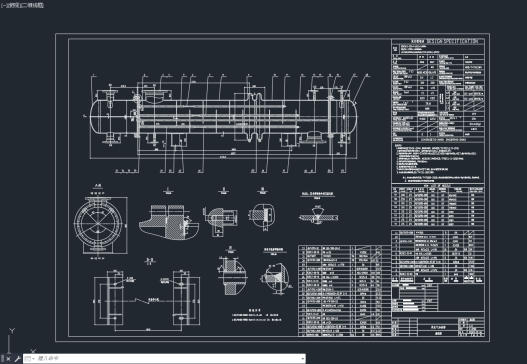This screenshot has height=364, width=527.
Task: Select the DESIGN SPECIFICATION title text
Action: pos(452,41)
